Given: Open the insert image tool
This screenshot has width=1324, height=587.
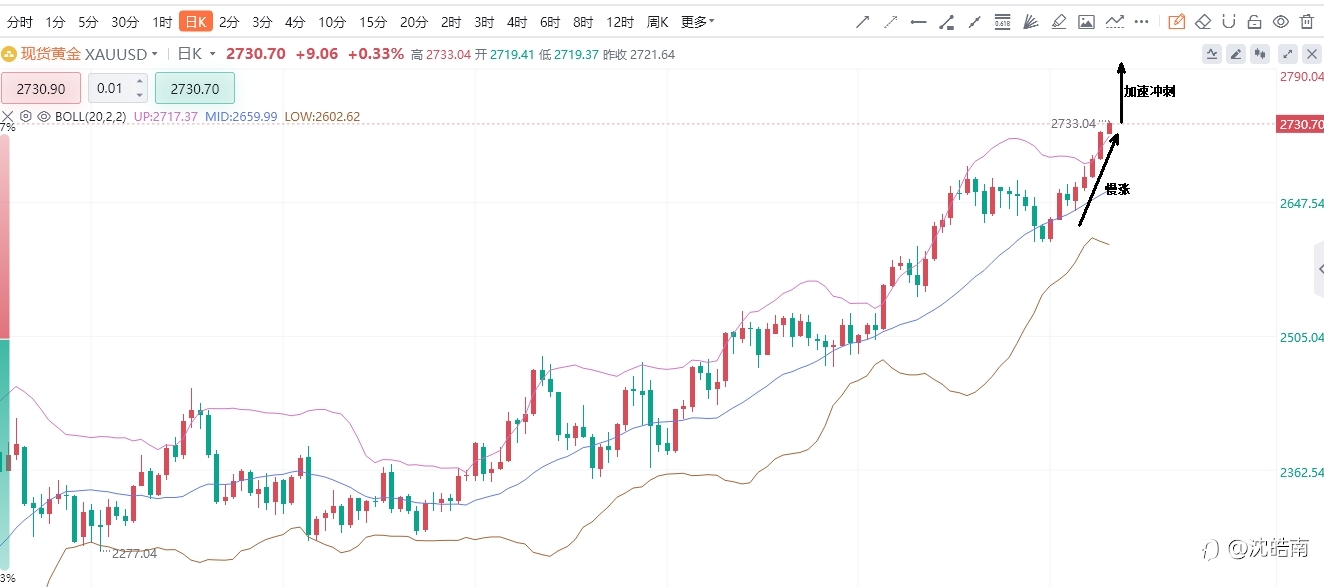Looking at the screenshot, I should (x=1086, y=21).
